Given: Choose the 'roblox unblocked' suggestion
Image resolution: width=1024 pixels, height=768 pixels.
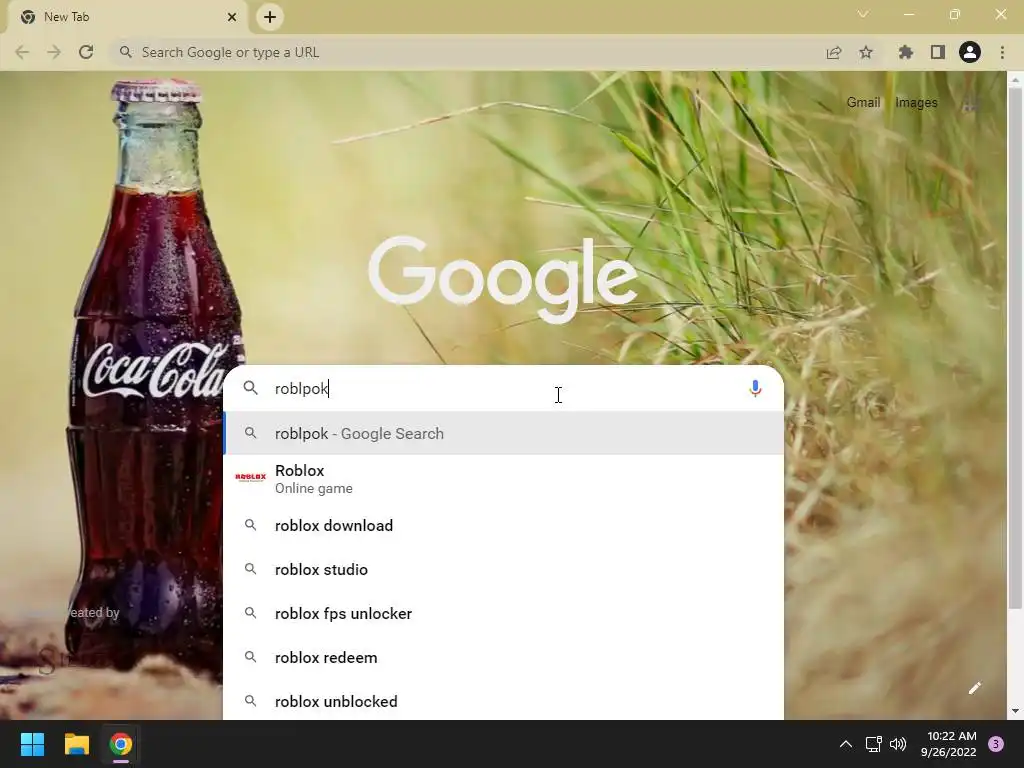Looking at the screenshot, I should tap(504, 701).
